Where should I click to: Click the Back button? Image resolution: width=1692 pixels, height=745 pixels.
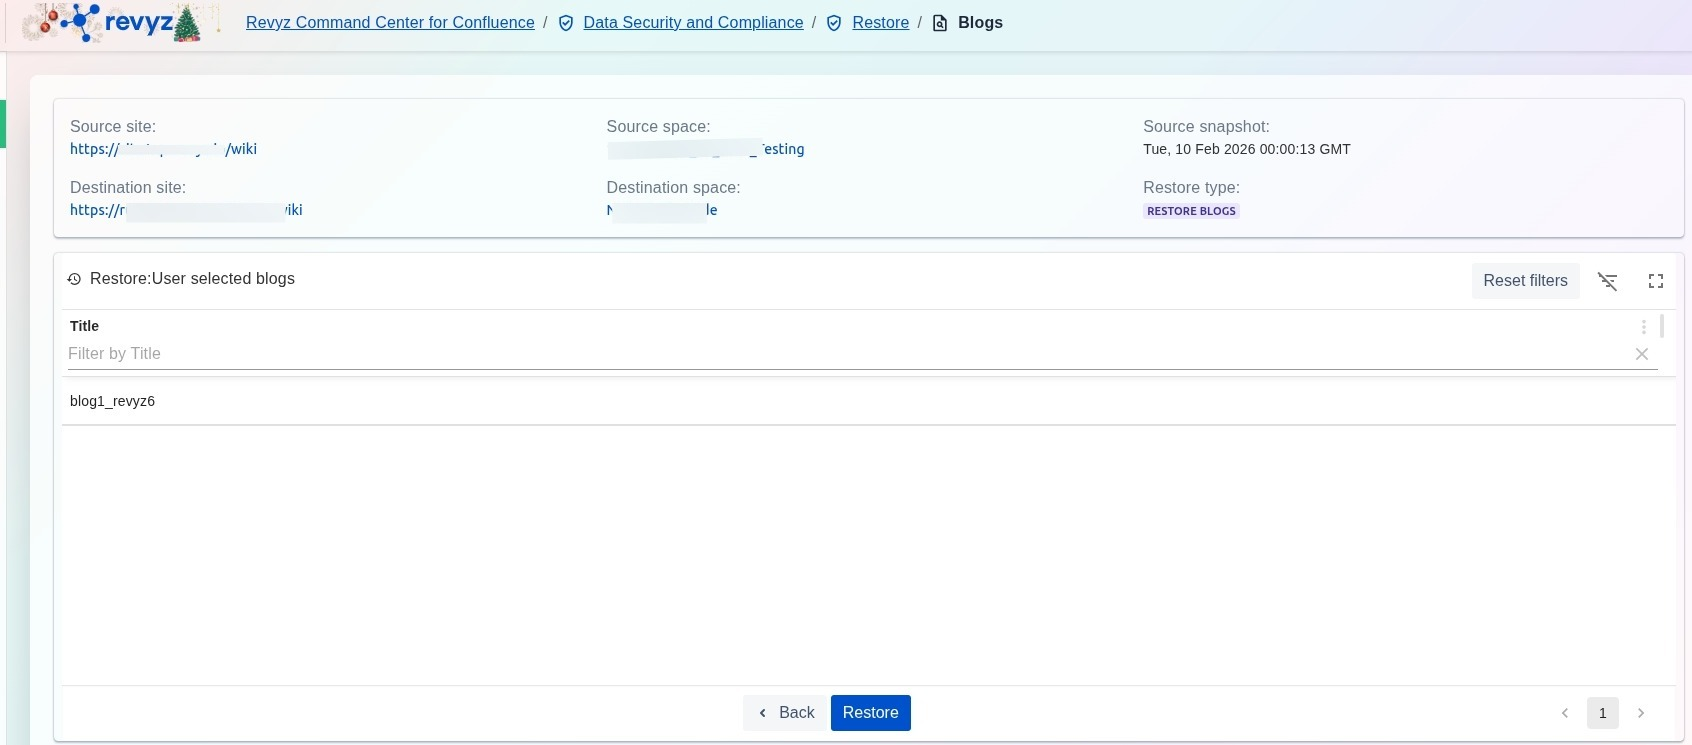(x=785, y=713)
